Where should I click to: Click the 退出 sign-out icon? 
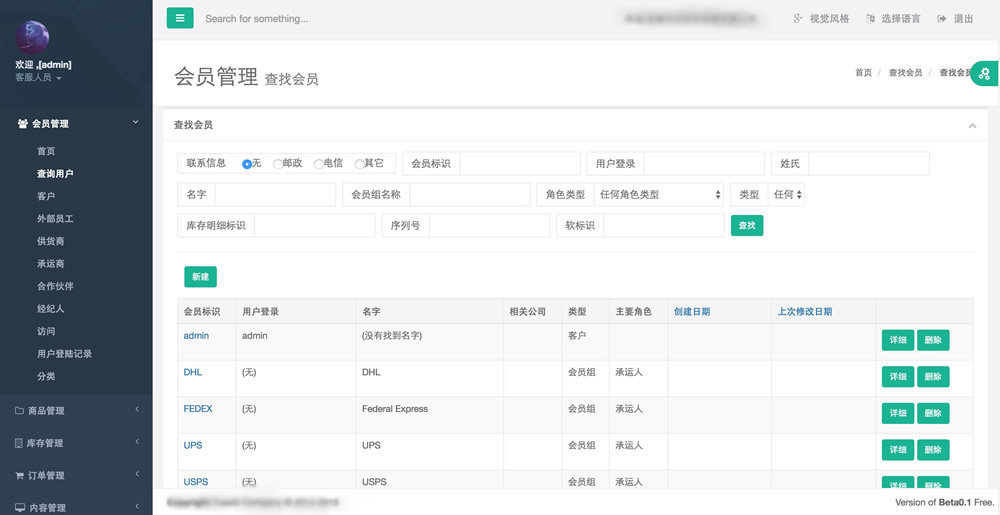(942, 18)
